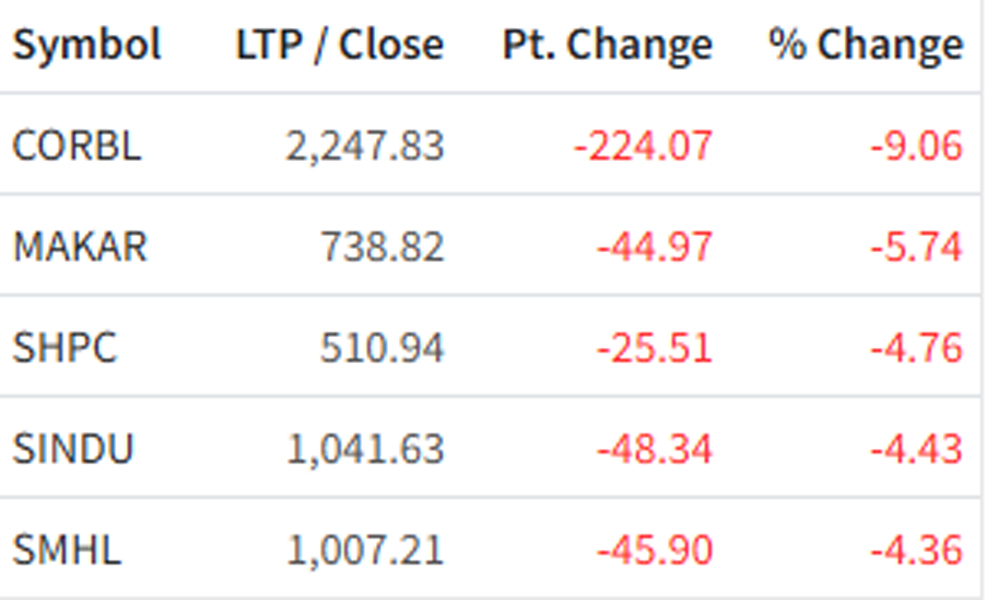Screen dimensions: 1000x600
Task: Sort by % Change column header
Action: [866, 45]
